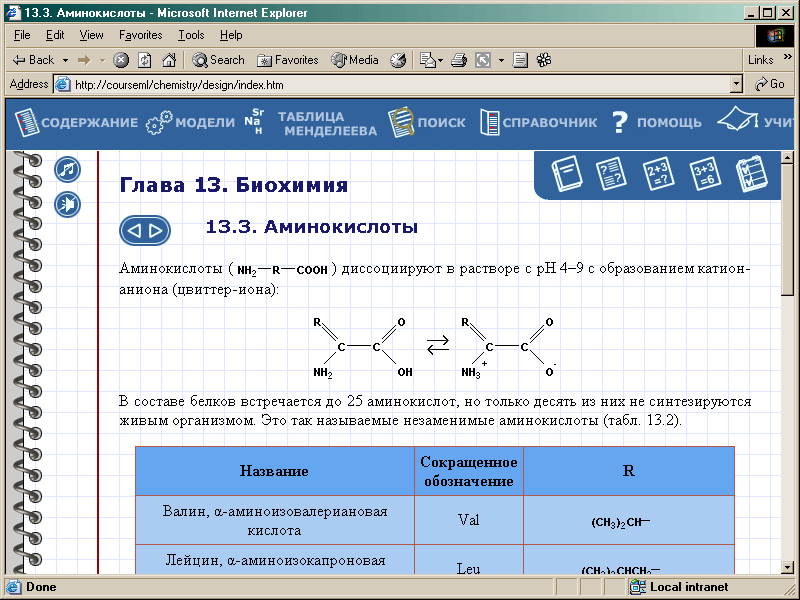This screenshot has height=600, width=800.
Task: Open the Edit menu
Action: click(55, 35)
